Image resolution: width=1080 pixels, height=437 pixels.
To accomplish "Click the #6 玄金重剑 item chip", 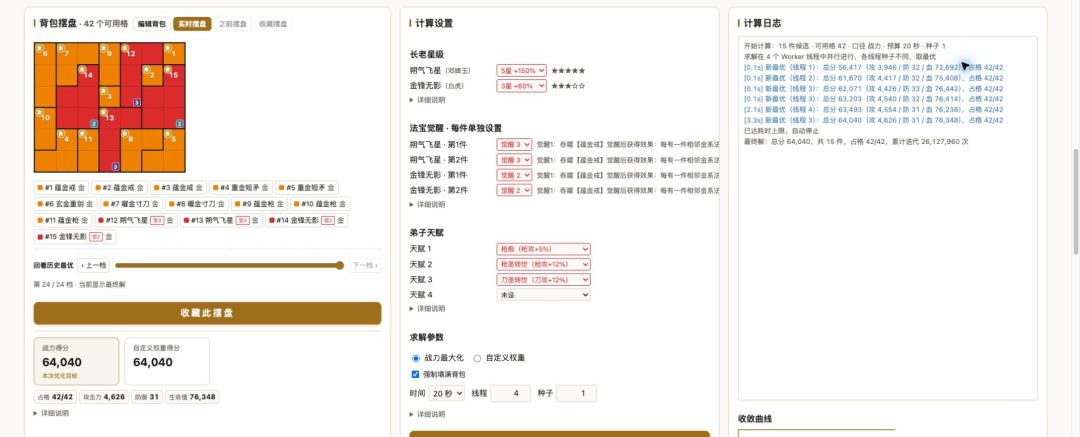I will tap(65, 204).
